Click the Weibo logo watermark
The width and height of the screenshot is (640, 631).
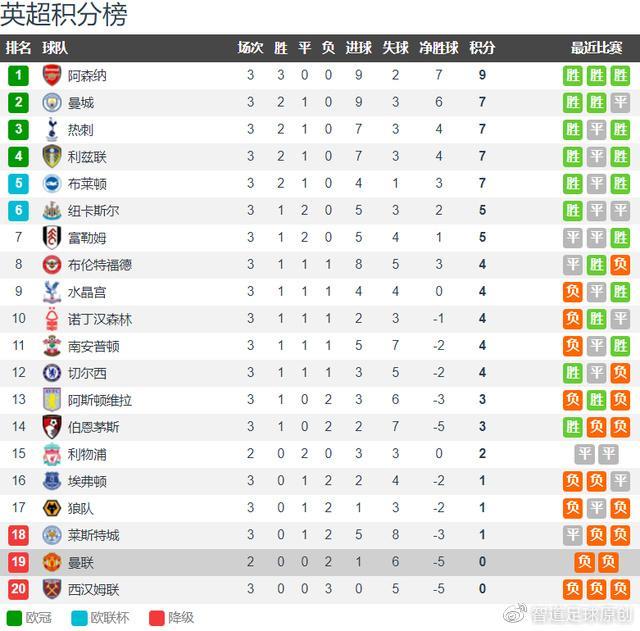click(515, 613)
